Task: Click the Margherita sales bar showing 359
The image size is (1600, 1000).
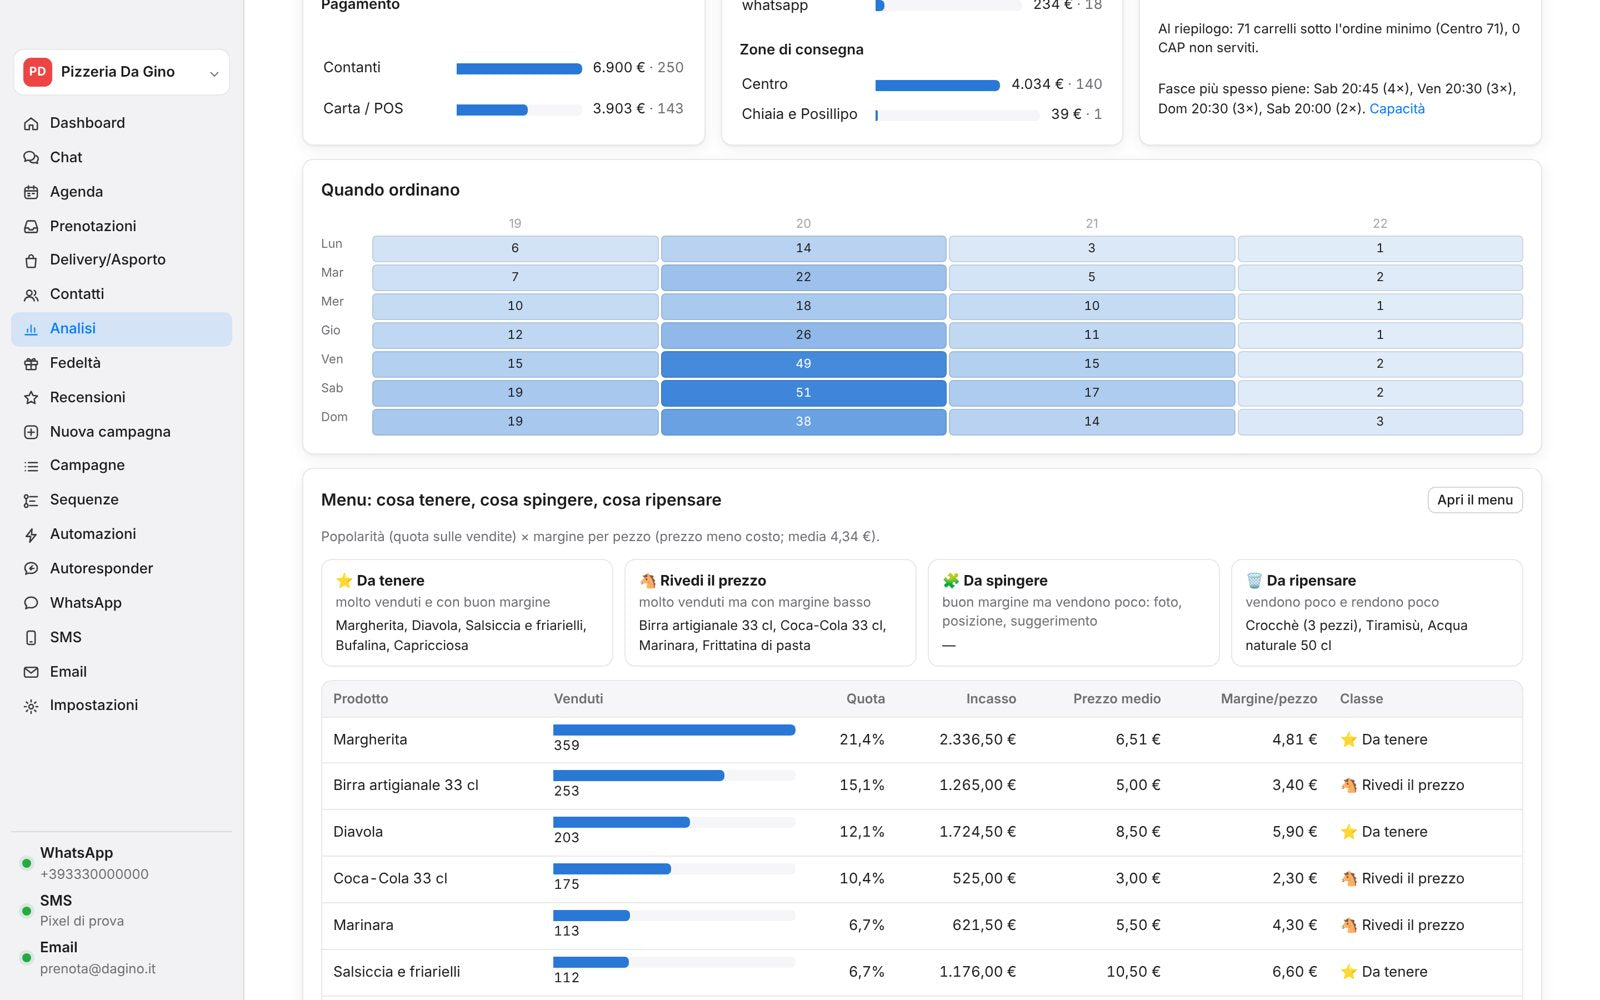Action: click(674, 730)
